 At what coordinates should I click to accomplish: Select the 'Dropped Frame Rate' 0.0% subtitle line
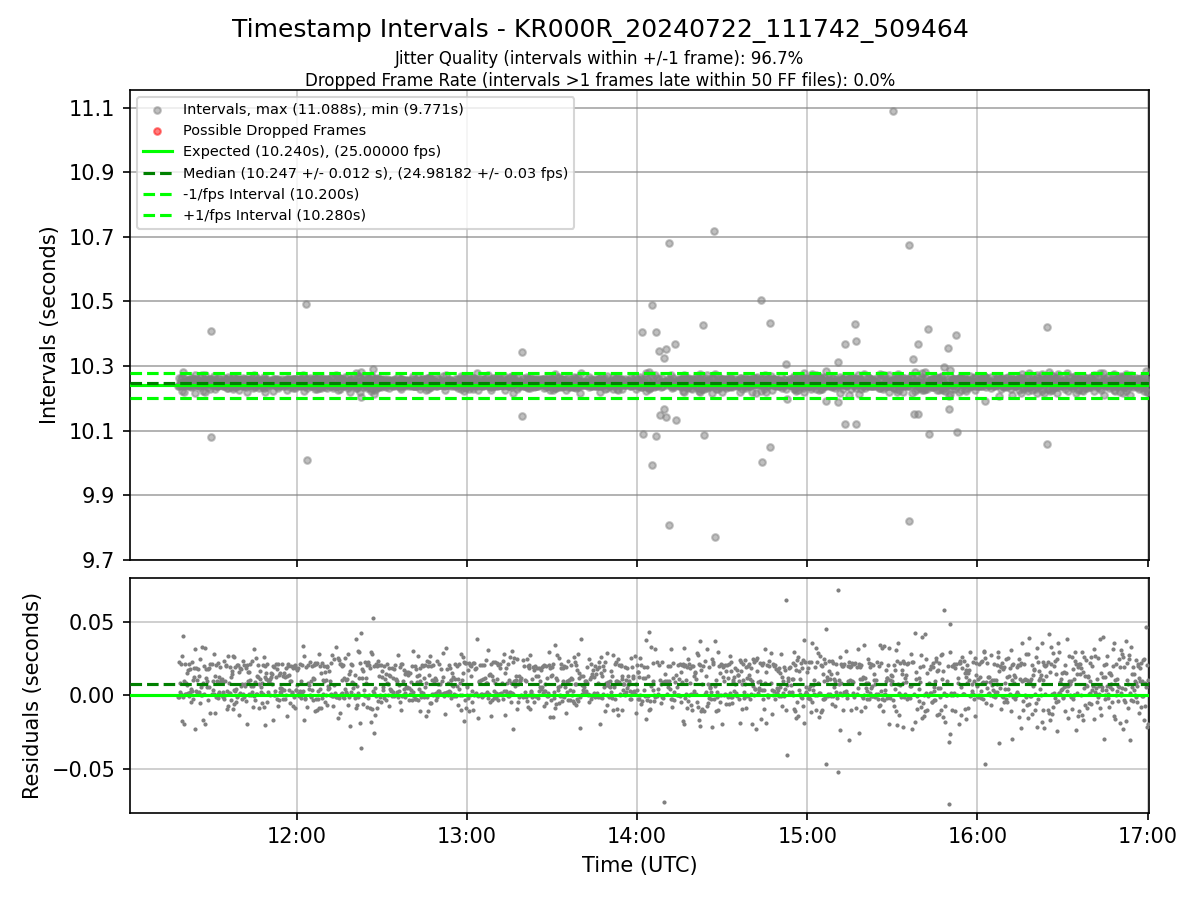point(600,80)
